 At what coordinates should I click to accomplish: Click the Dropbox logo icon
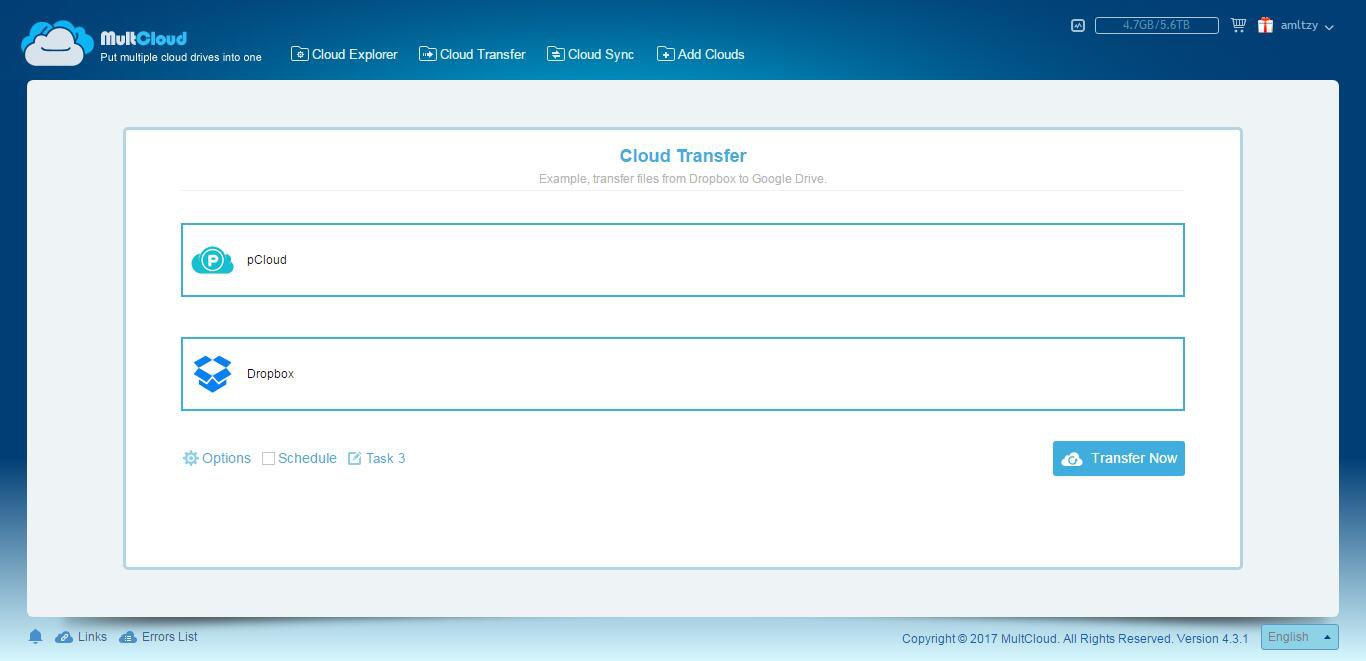212,374
